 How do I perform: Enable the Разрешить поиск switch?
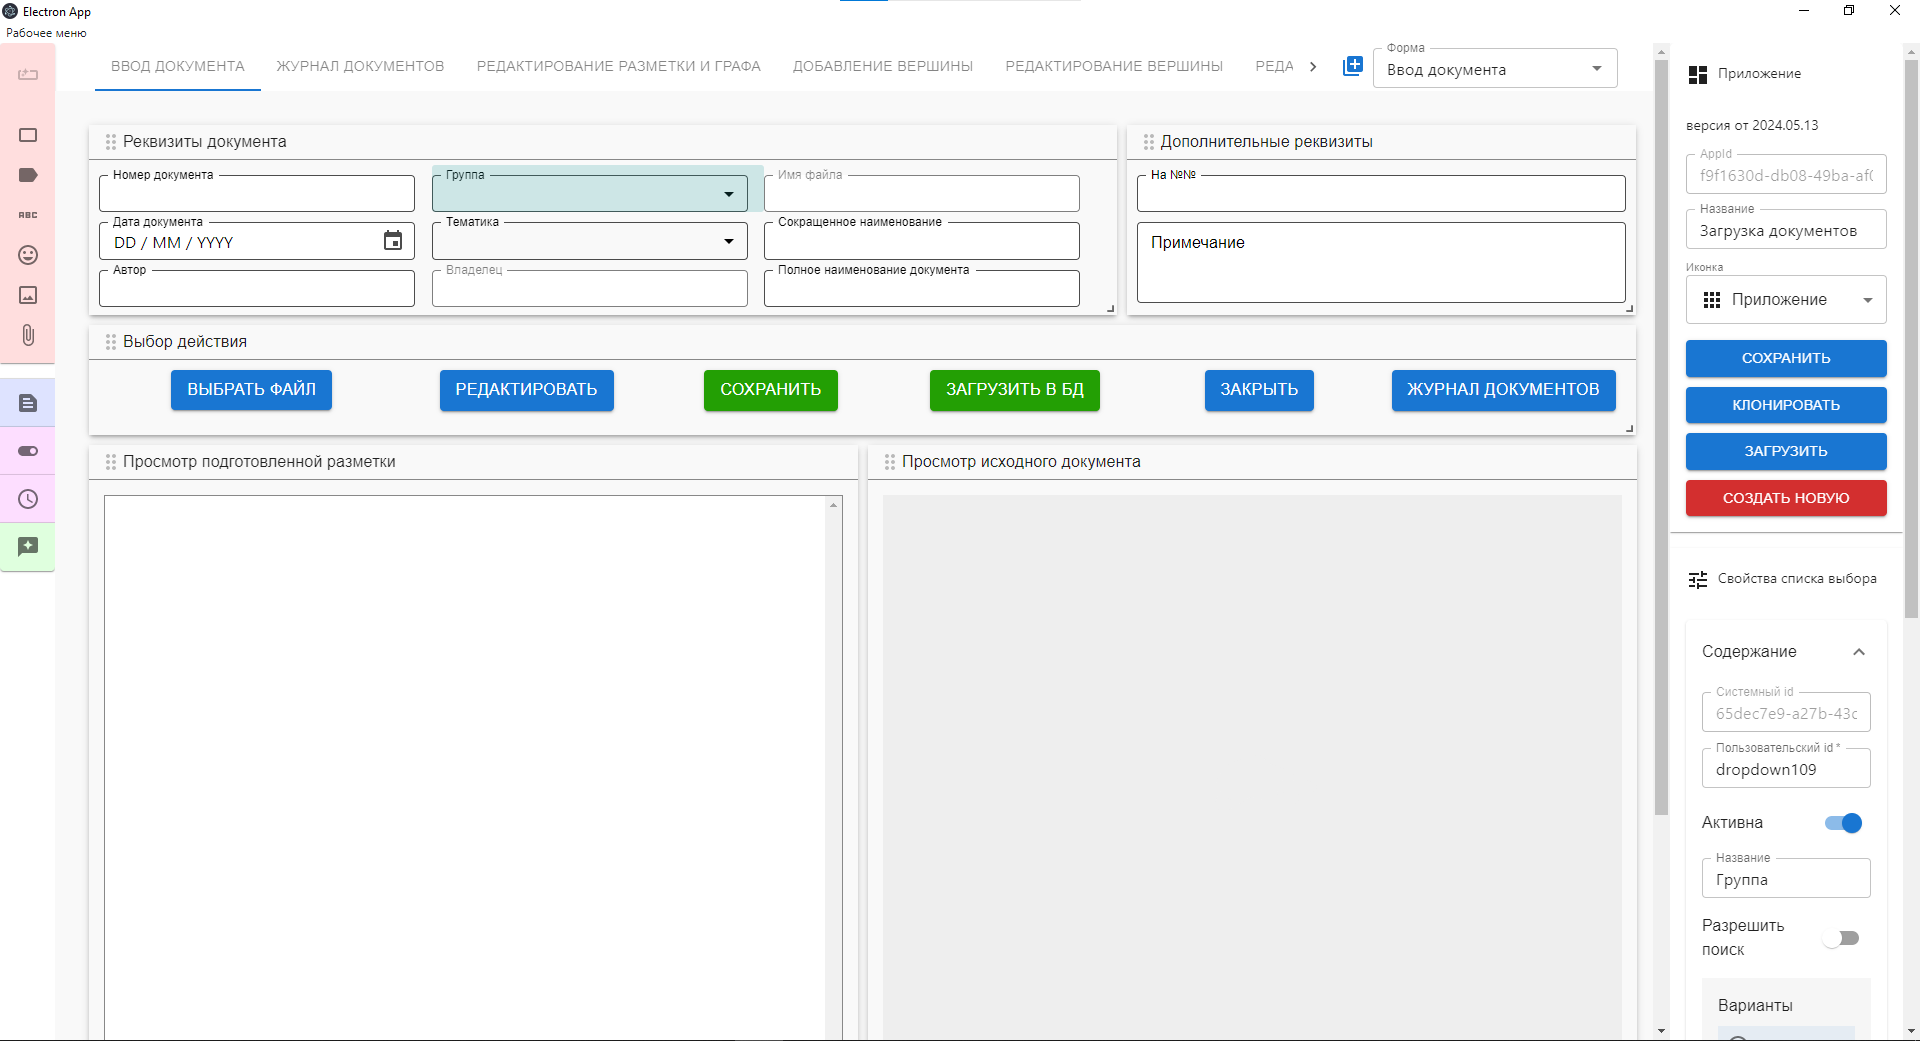pyautogui.click(x=1840, y=938)
